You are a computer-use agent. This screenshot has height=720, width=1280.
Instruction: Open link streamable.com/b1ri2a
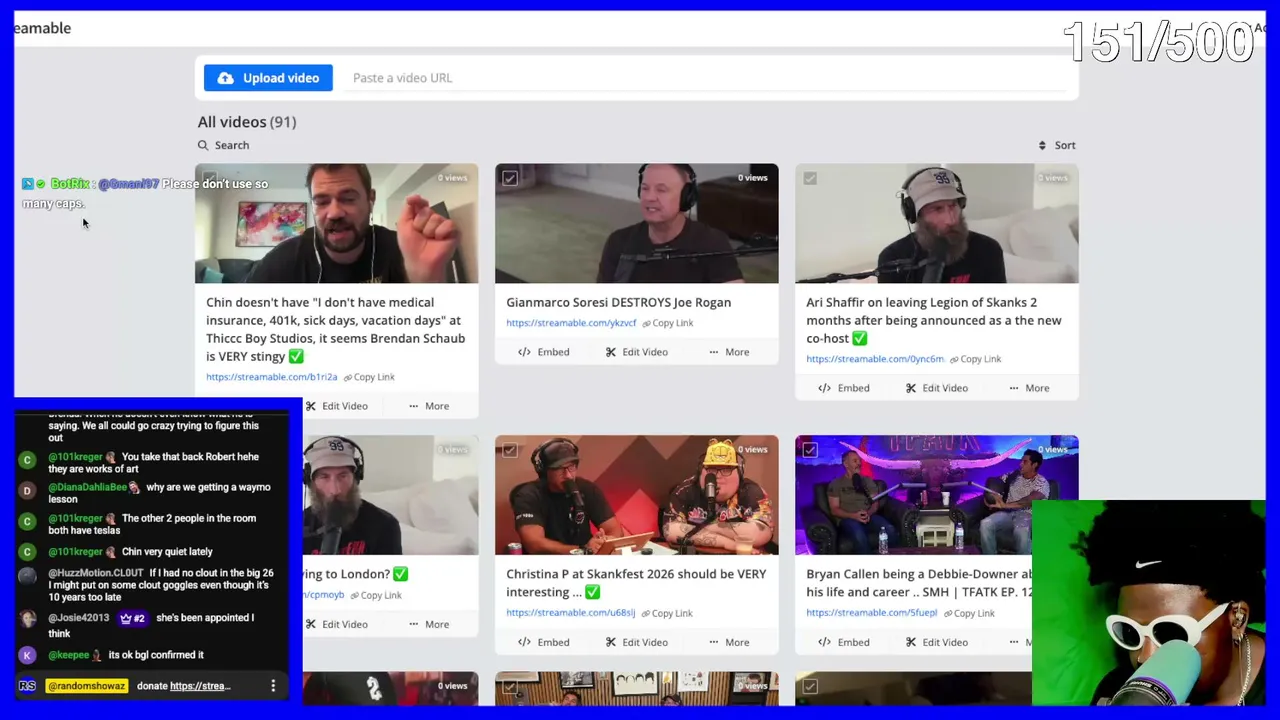pyautogui.click(x=271, y=377)
